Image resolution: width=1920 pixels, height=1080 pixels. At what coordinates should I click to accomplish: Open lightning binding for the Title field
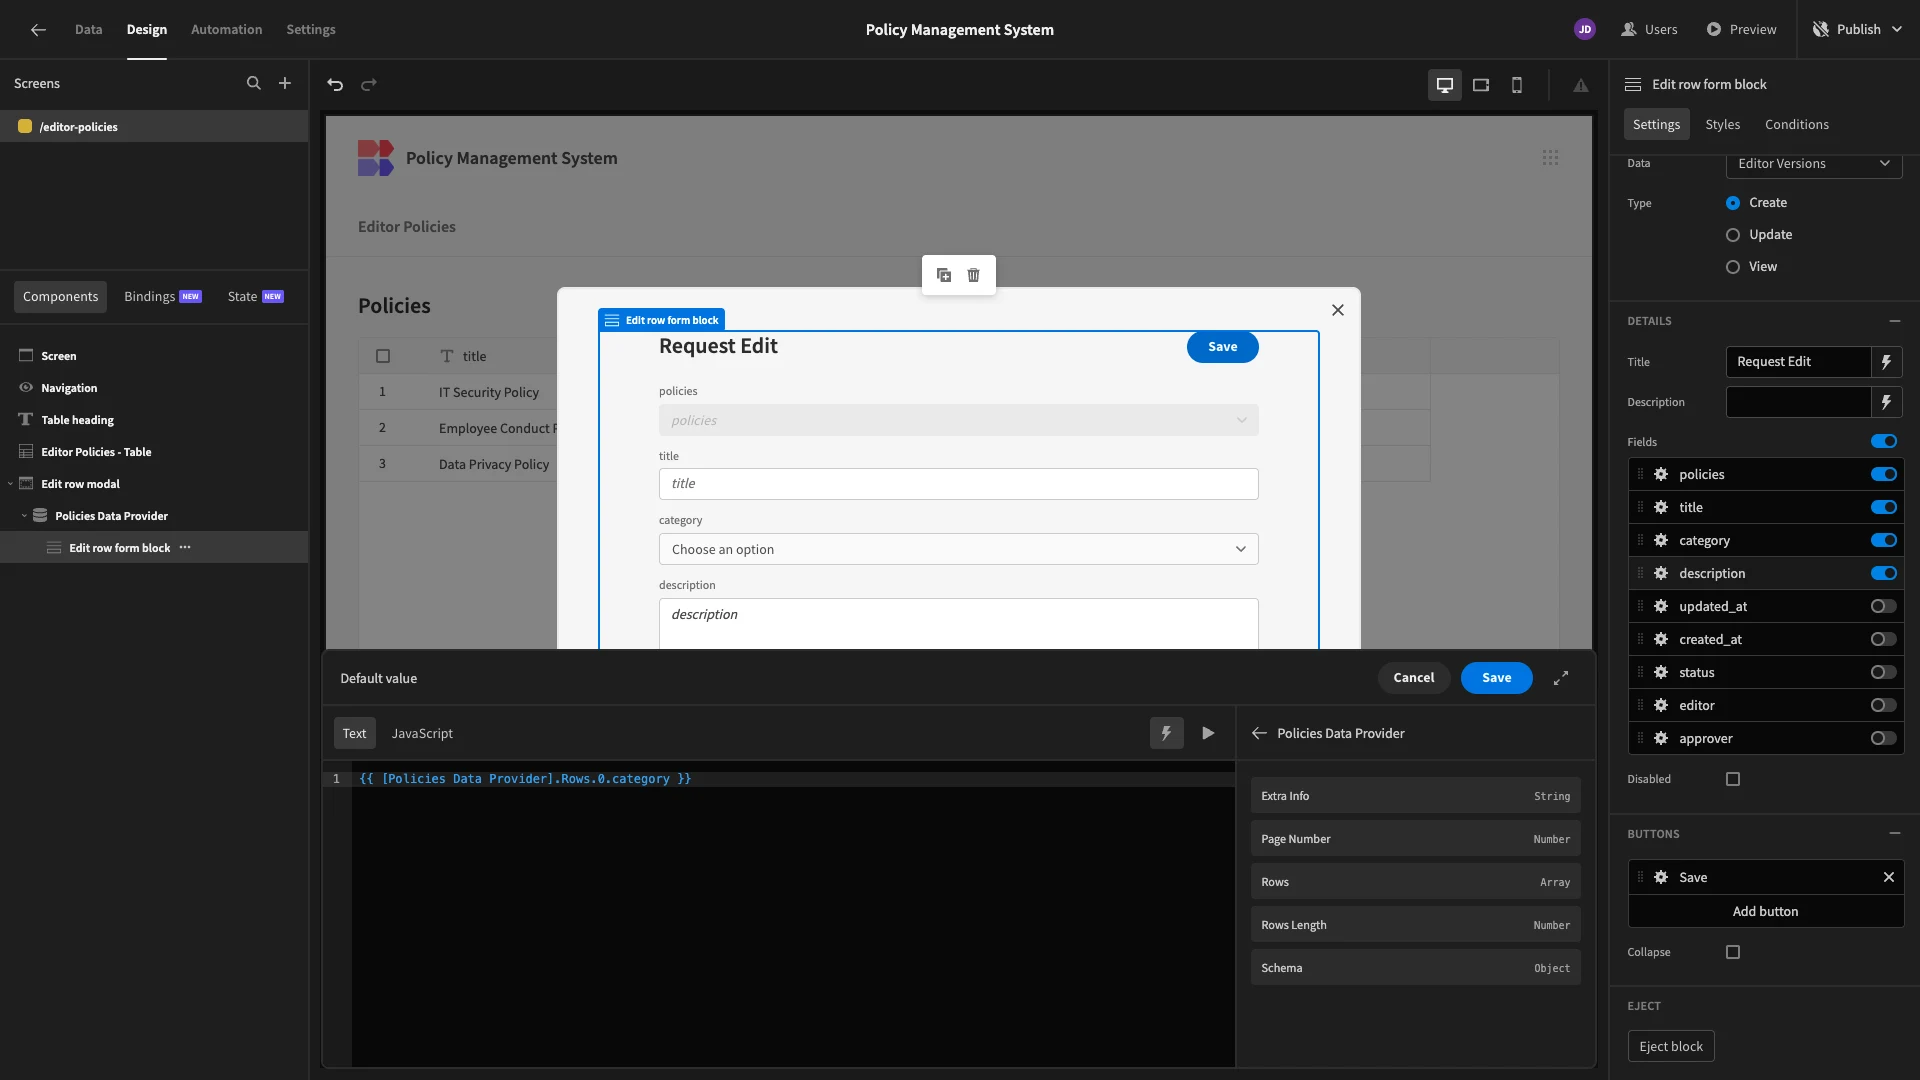(1886, 362)
